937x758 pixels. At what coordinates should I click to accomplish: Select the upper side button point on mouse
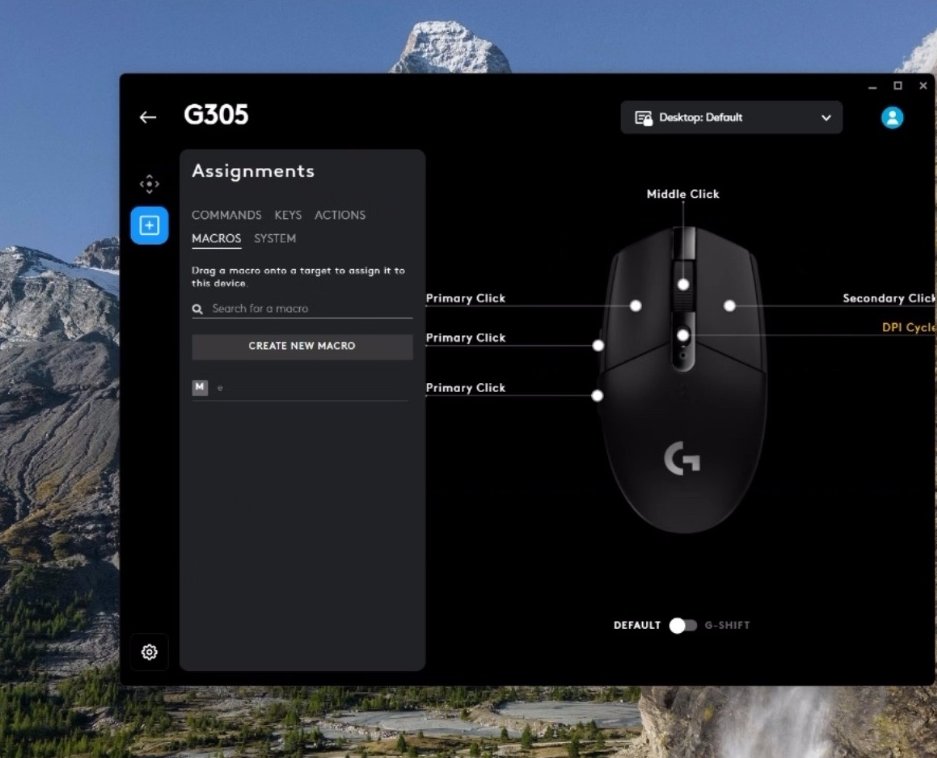point(598,346)
